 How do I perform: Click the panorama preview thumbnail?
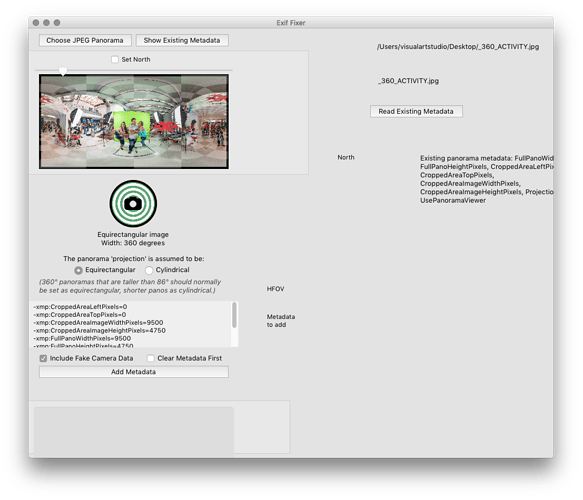point(134,122)
